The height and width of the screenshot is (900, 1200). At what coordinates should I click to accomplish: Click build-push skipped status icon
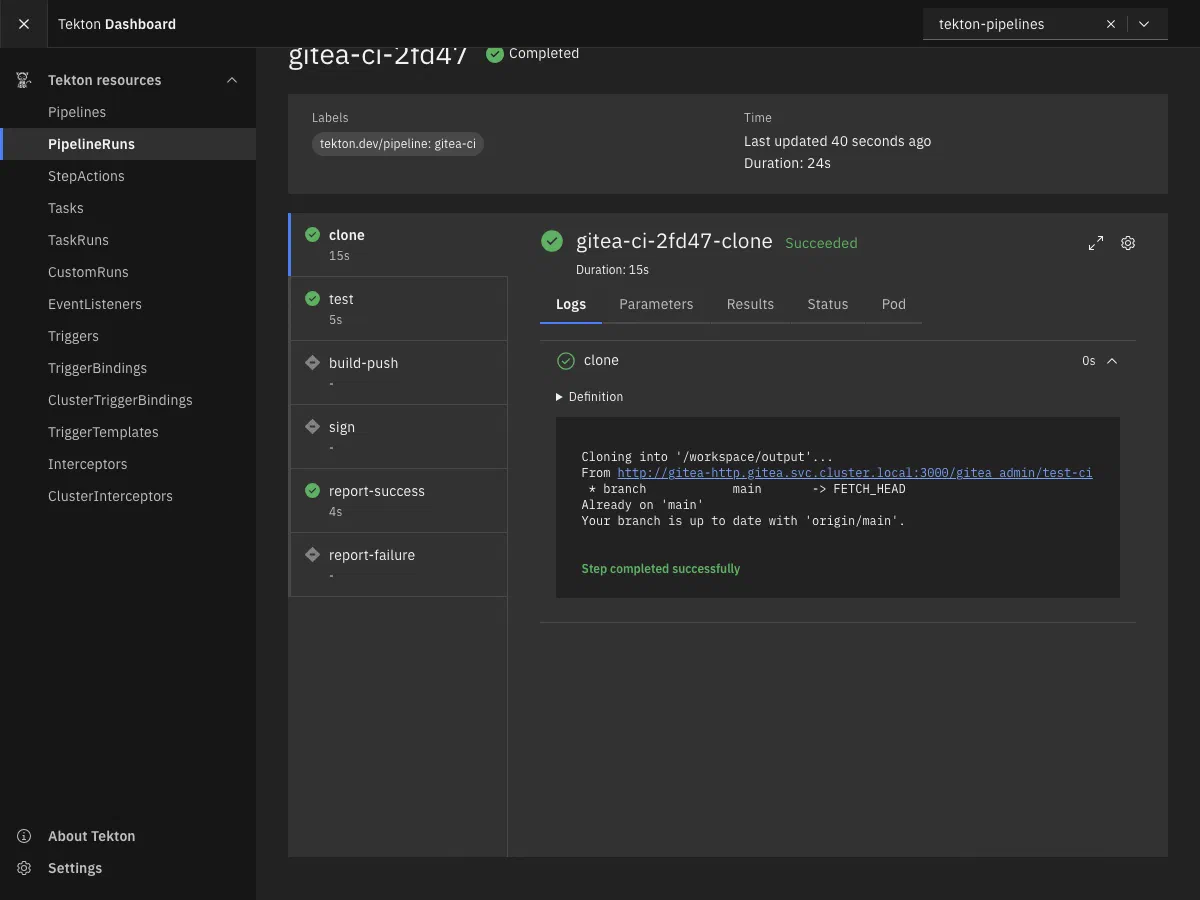click(312, 363)
